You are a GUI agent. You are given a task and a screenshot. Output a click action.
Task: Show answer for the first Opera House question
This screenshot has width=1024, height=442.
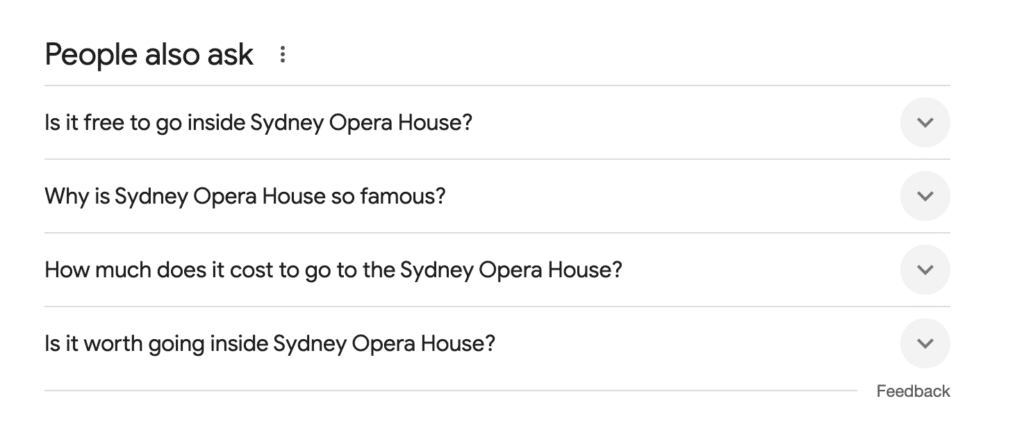(x=497, y=122)
